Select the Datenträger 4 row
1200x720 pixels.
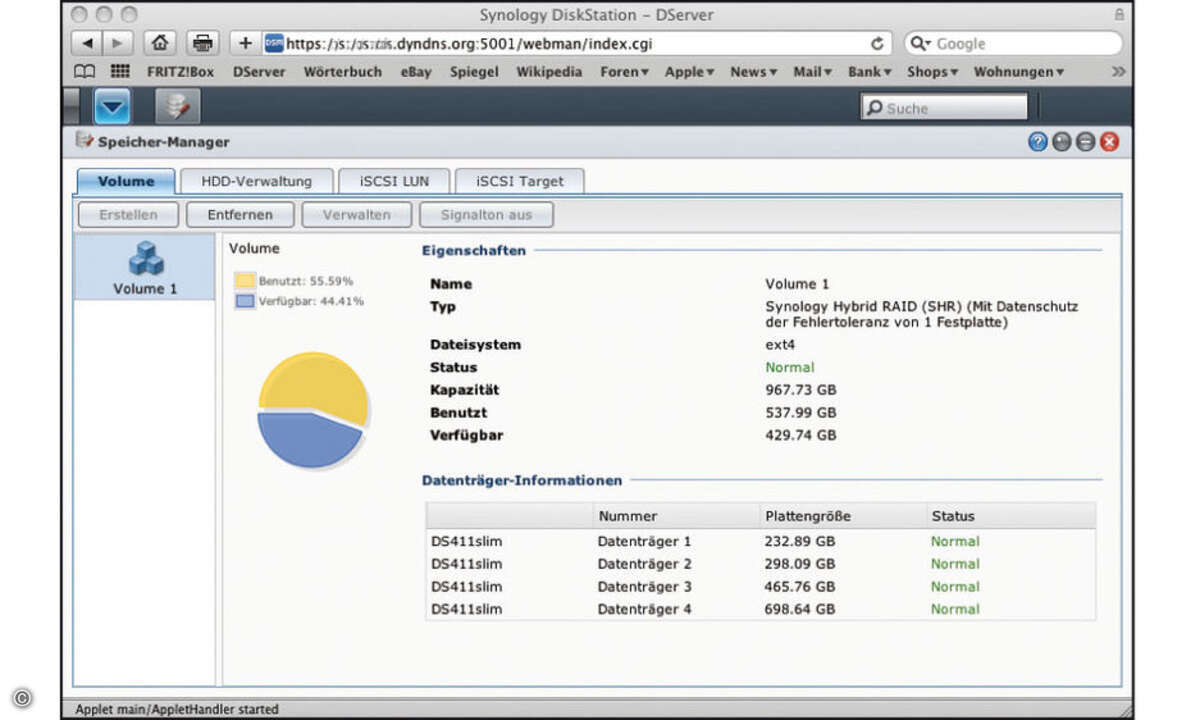coord(761,609)
